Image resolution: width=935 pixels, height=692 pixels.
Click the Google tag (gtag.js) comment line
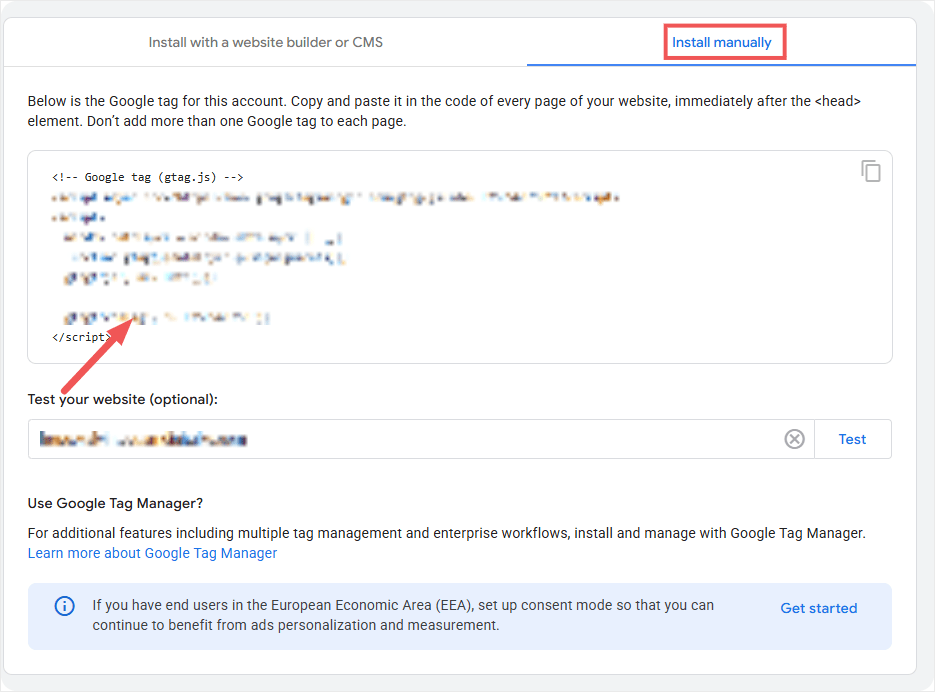[148, 177]
